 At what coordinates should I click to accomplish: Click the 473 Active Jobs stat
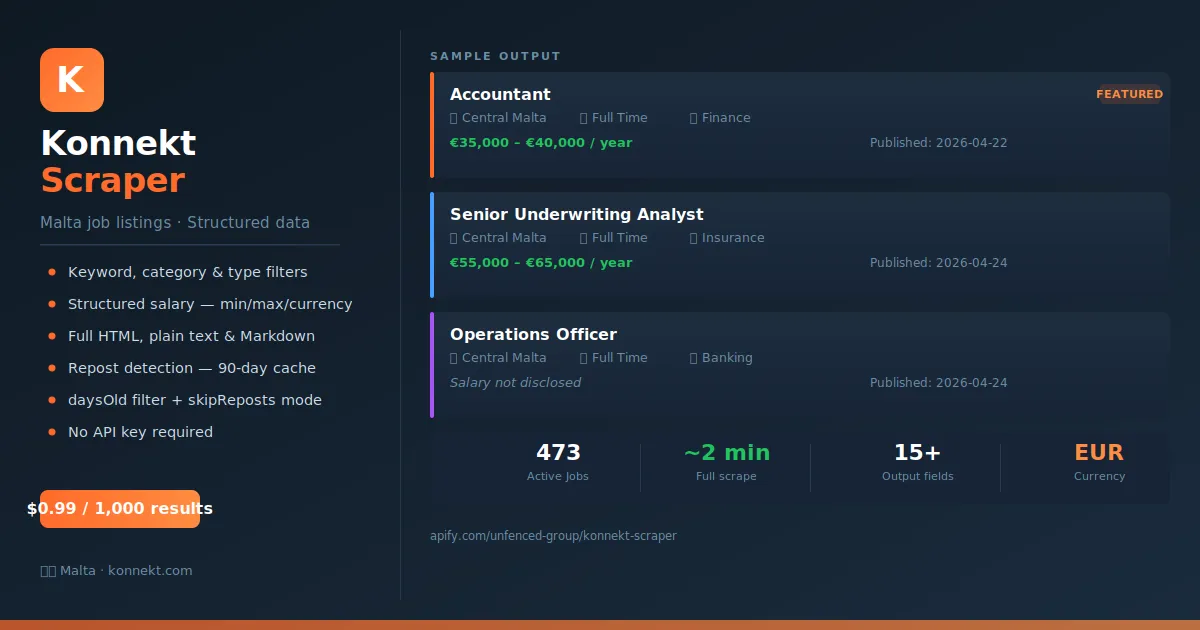coord(558,462)
